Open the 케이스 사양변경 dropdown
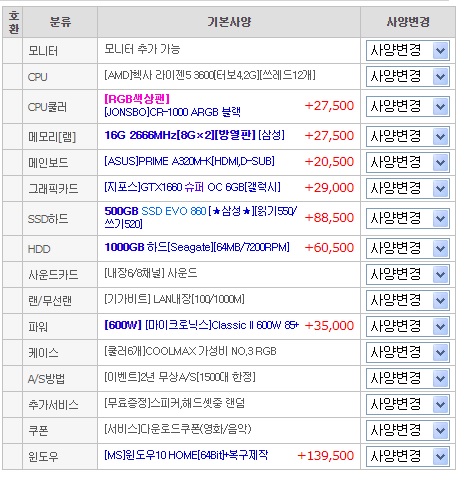This screenshot has height=484, width=464. click(x=407, y=352)
